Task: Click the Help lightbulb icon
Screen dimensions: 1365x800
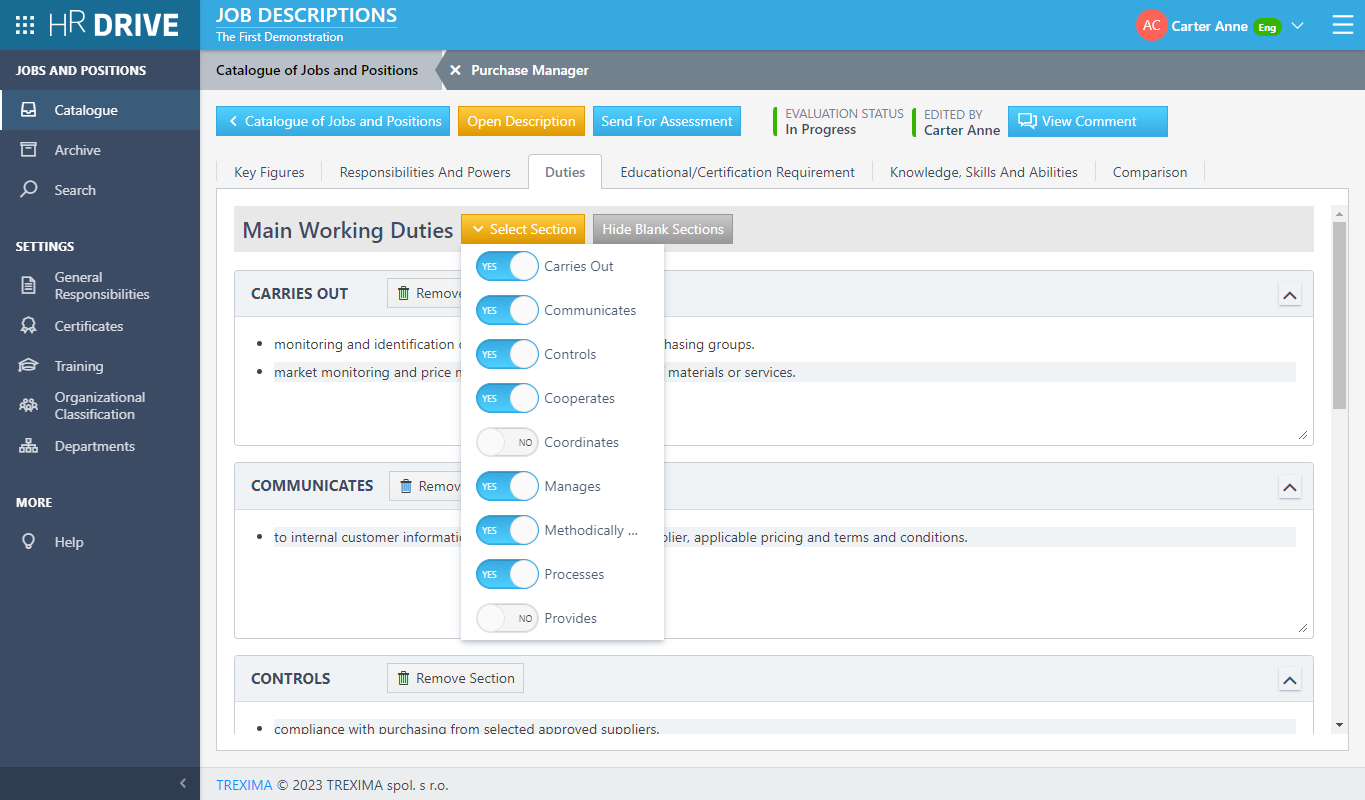Action: click(29, 542)
